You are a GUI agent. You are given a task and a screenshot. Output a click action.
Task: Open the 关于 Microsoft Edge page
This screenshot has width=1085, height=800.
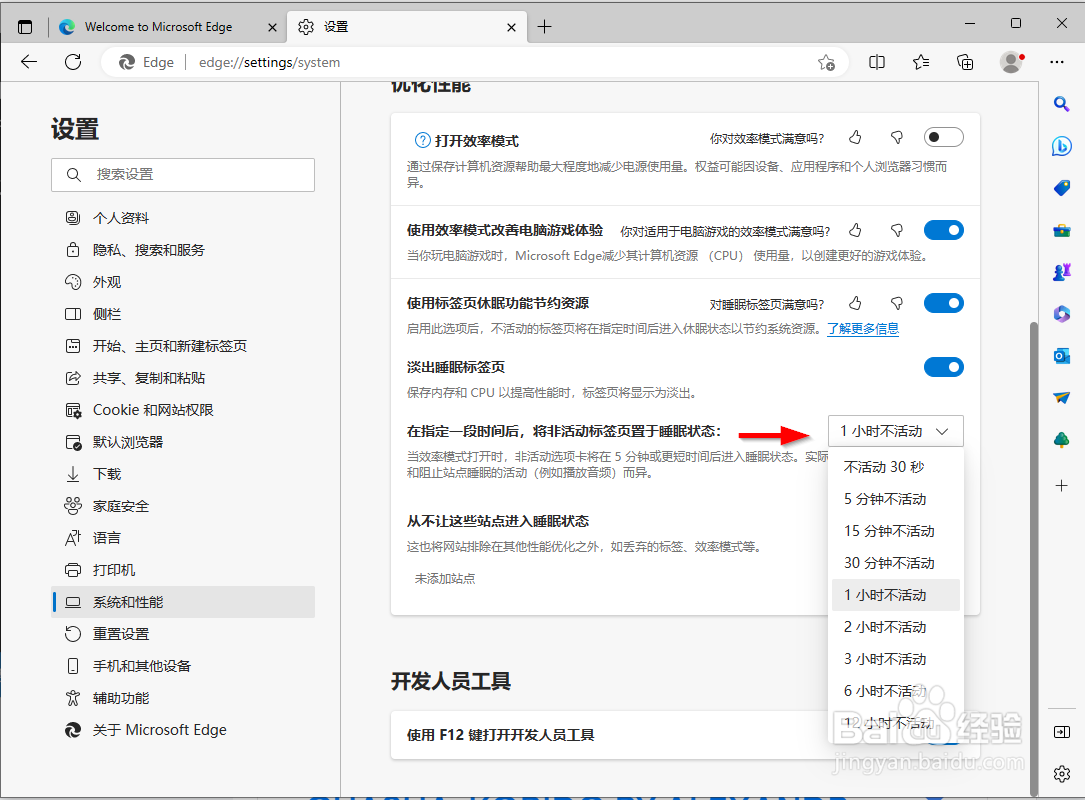158,729
